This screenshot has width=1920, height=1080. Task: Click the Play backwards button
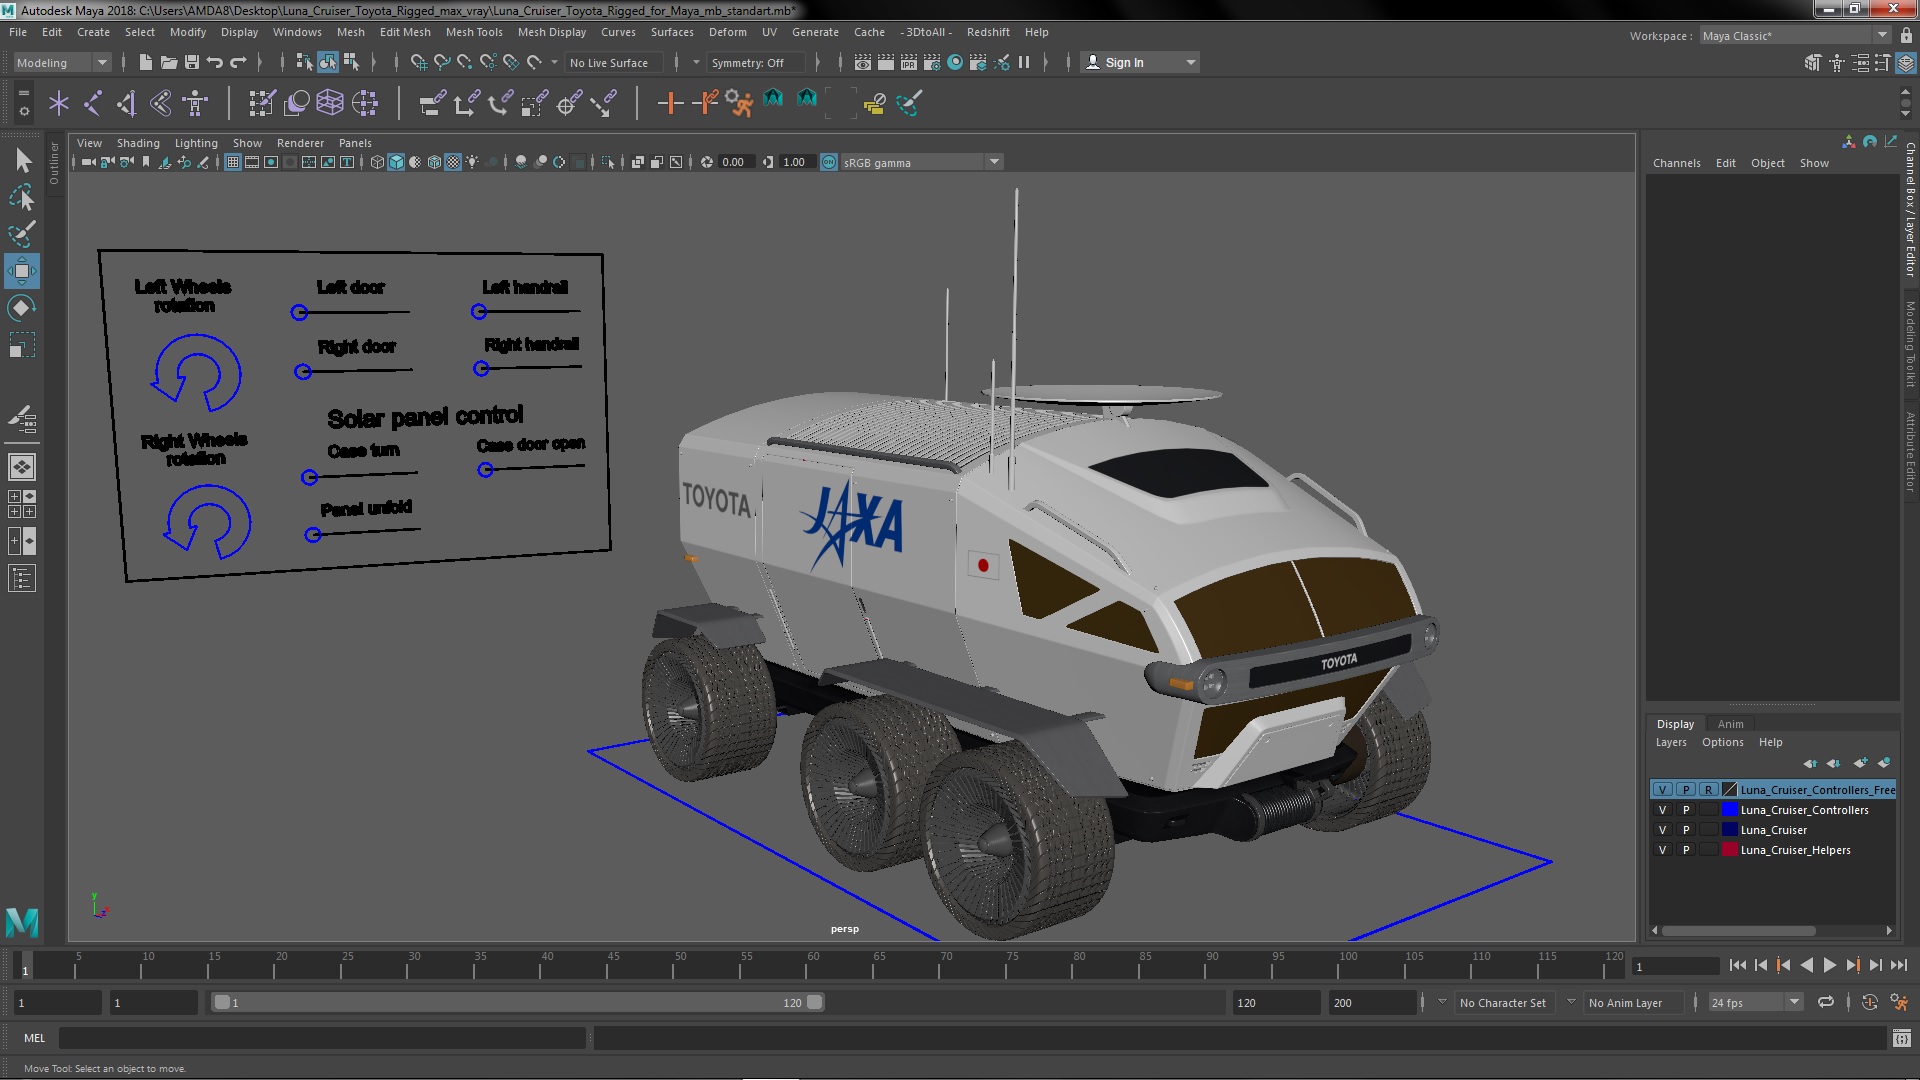click(1806, 965)
